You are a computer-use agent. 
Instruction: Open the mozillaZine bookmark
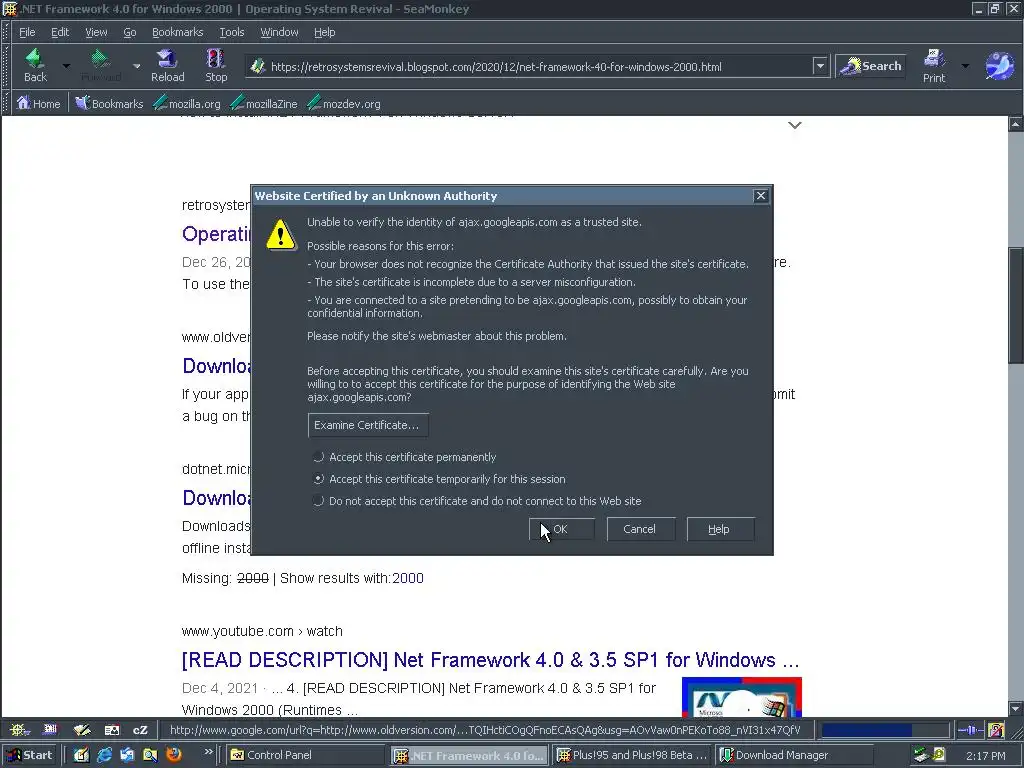(264, 103)
